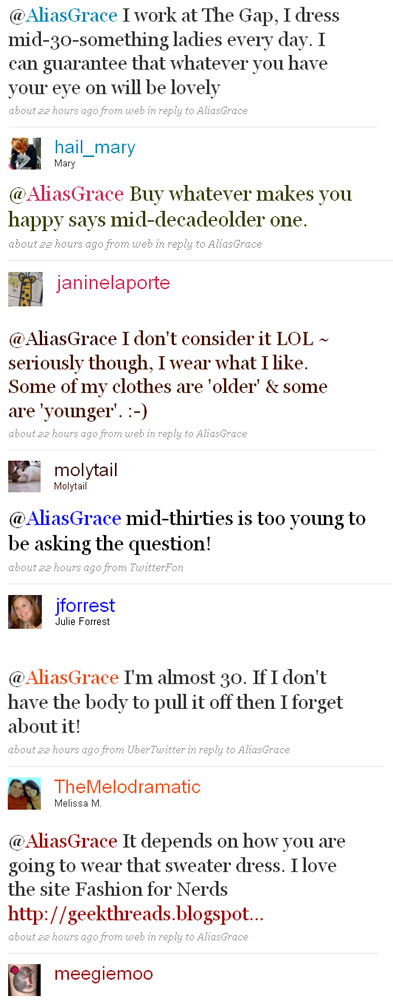The width and height of the screenshot is (393, 1008).
Task: Visit the meegiemoo username link
Action: pyautogui.click(x=104, y=974)
